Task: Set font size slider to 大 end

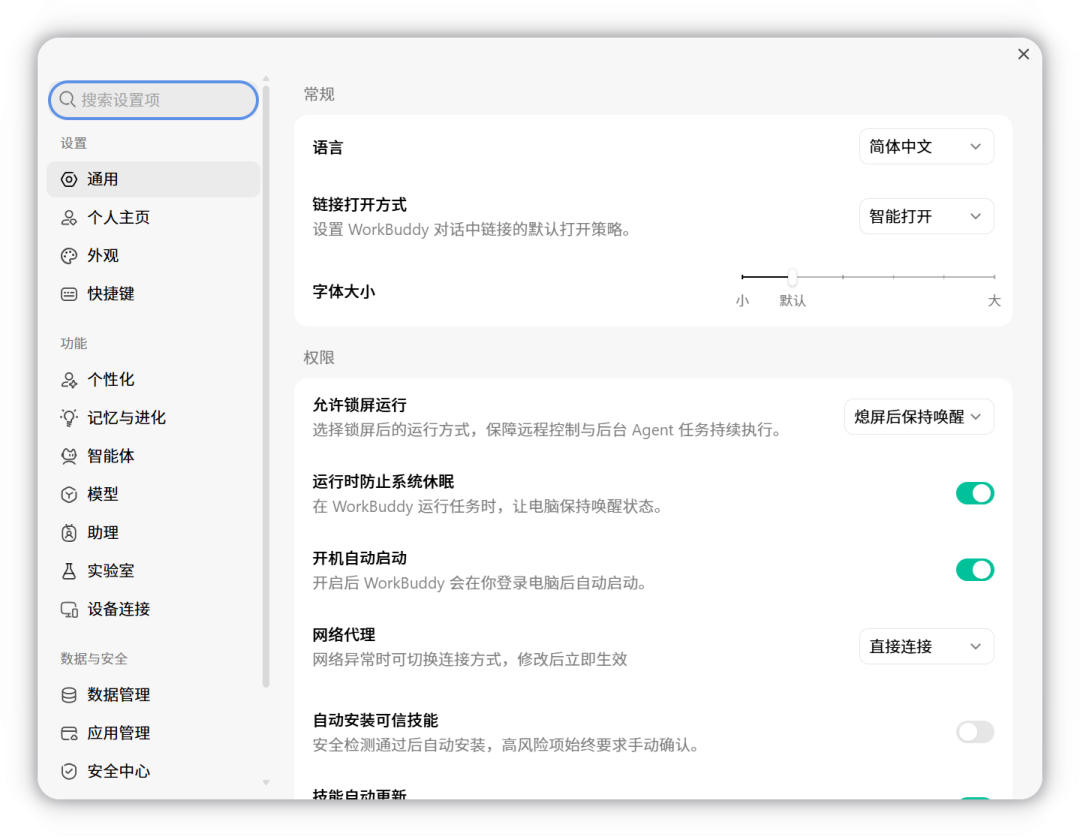Action: pos(994,277)
